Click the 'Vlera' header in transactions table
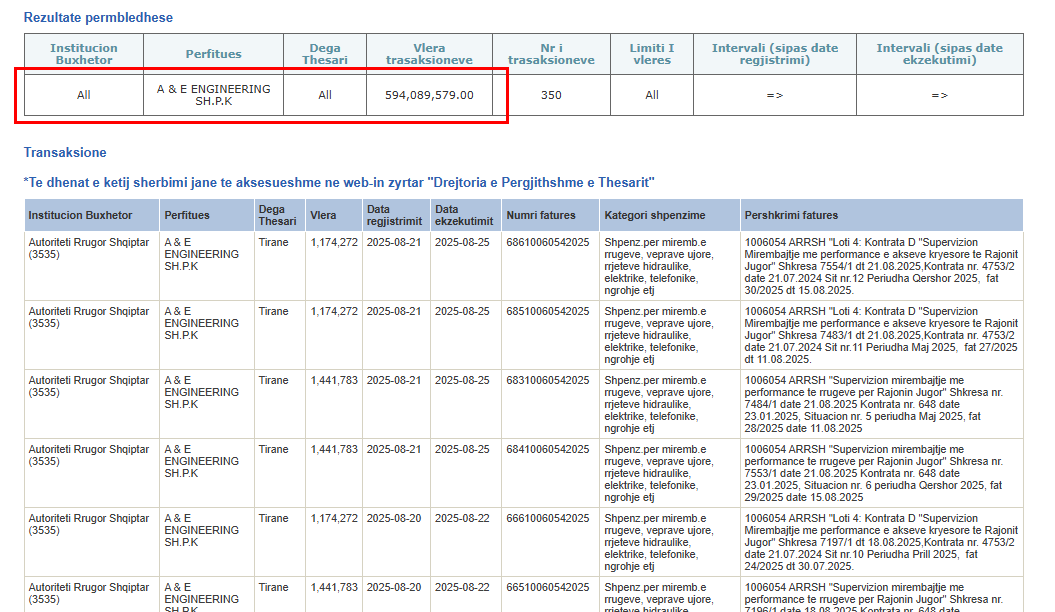1055x612 pixels. click(x=323, y=215)
